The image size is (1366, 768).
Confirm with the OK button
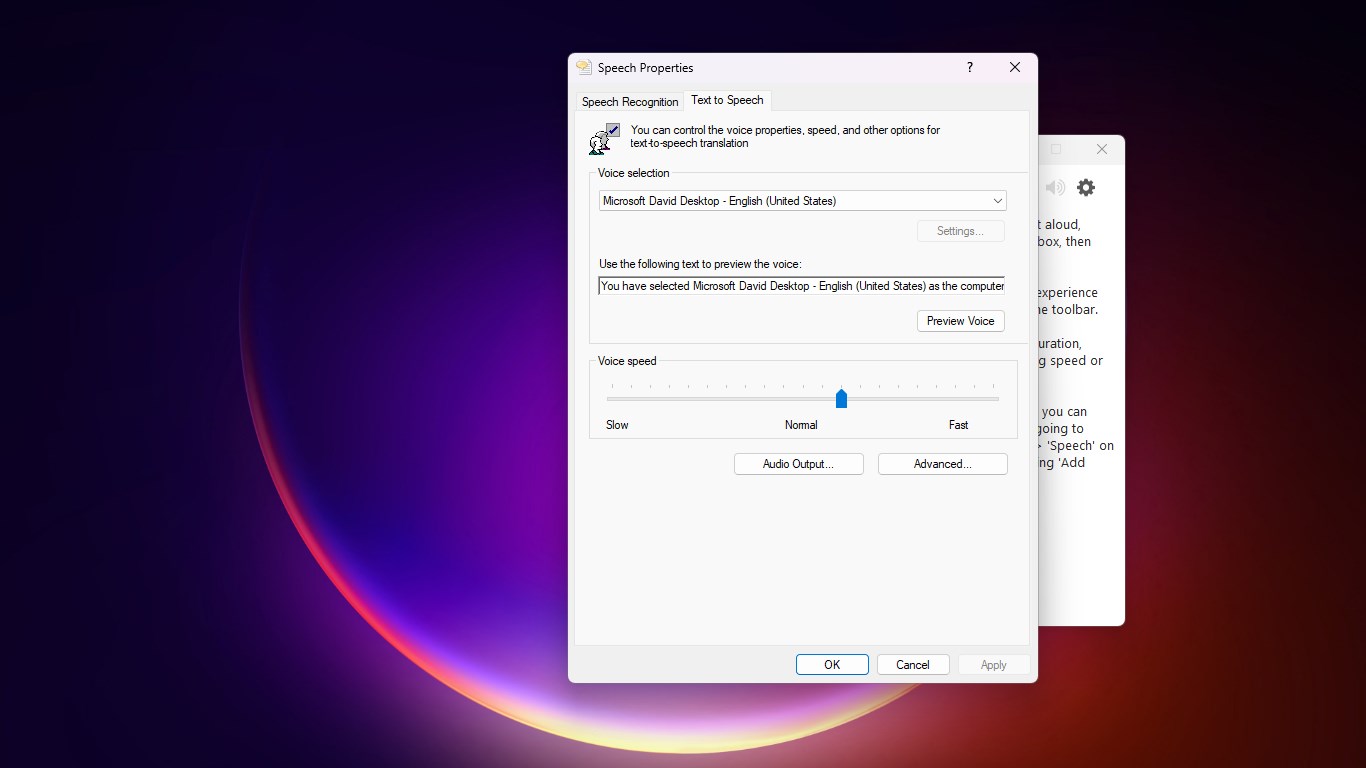pyautogui.click(x=832, y=665)
